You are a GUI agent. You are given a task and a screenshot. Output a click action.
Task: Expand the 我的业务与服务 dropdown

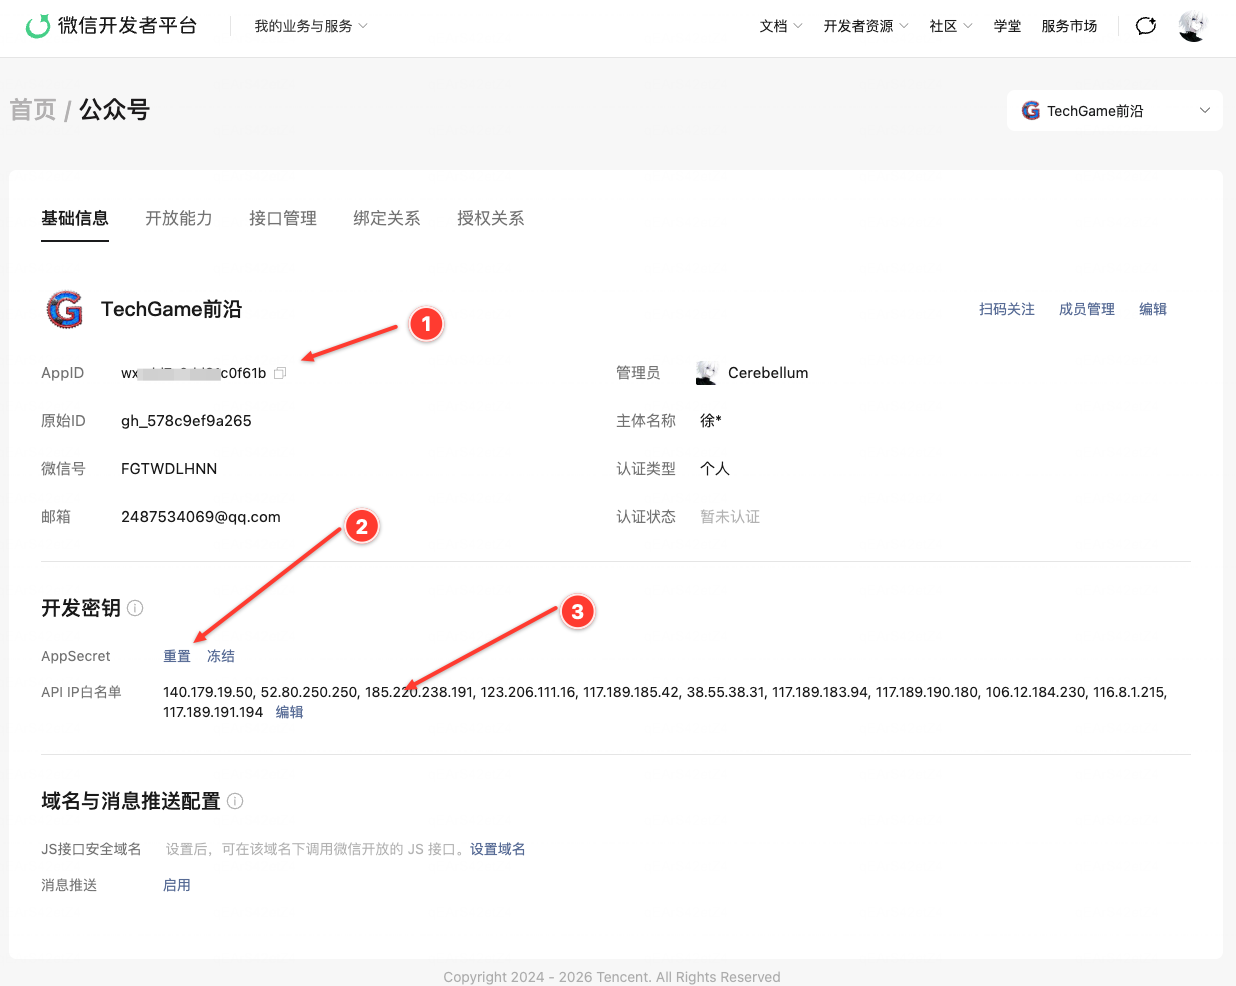311,26
